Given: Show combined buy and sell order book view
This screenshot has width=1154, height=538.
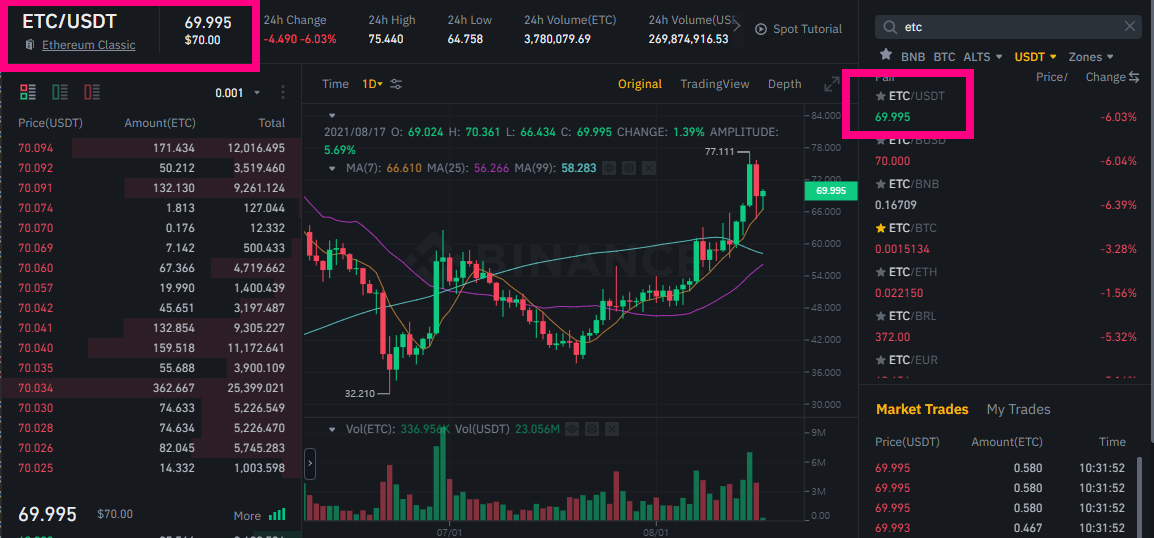Looking at the screenshot, I should click(x=28, y=92).
